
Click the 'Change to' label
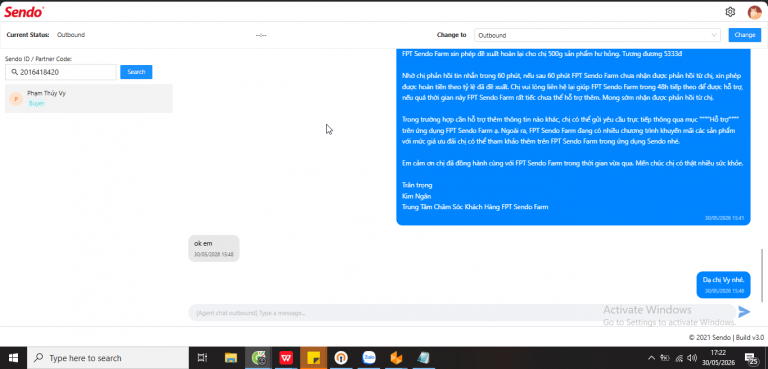(x=452, y=35)
